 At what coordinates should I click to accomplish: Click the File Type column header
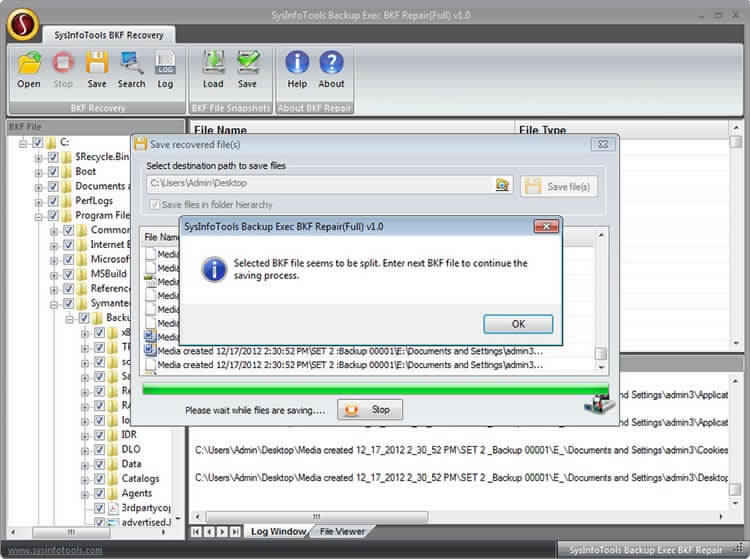(621, 129)
